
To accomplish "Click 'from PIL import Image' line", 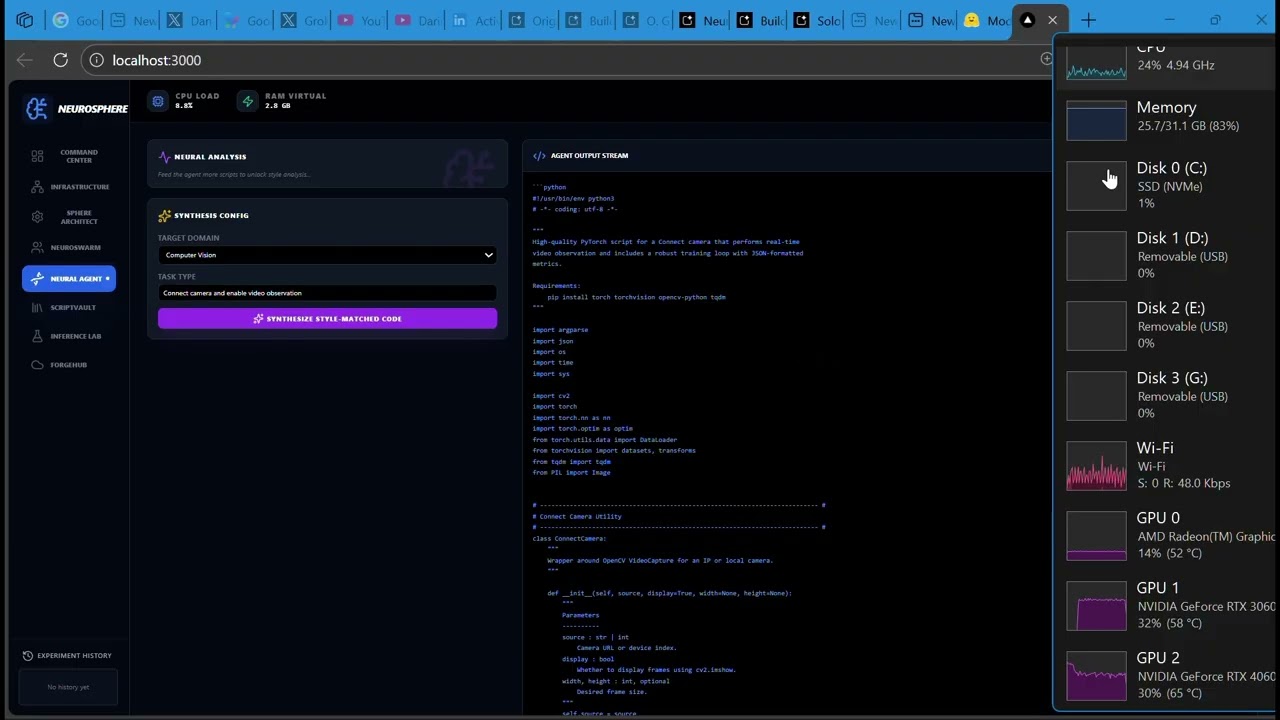I will (x=571, y=472).
